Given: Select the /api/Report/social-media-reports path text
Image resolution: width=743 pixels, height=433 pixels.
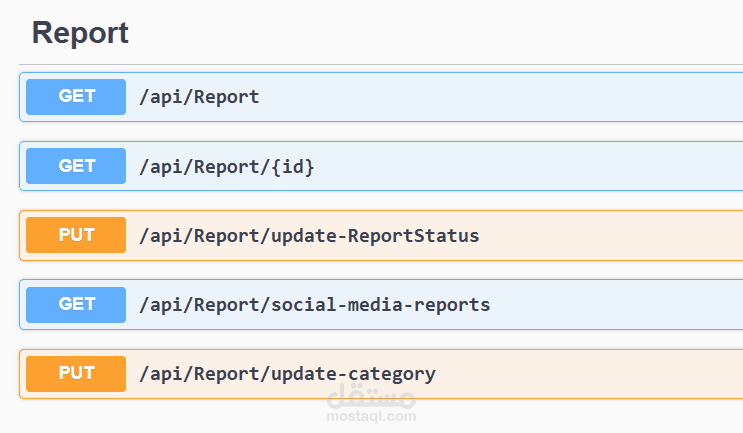Looking at the screenshot, I should pos(314,304).
